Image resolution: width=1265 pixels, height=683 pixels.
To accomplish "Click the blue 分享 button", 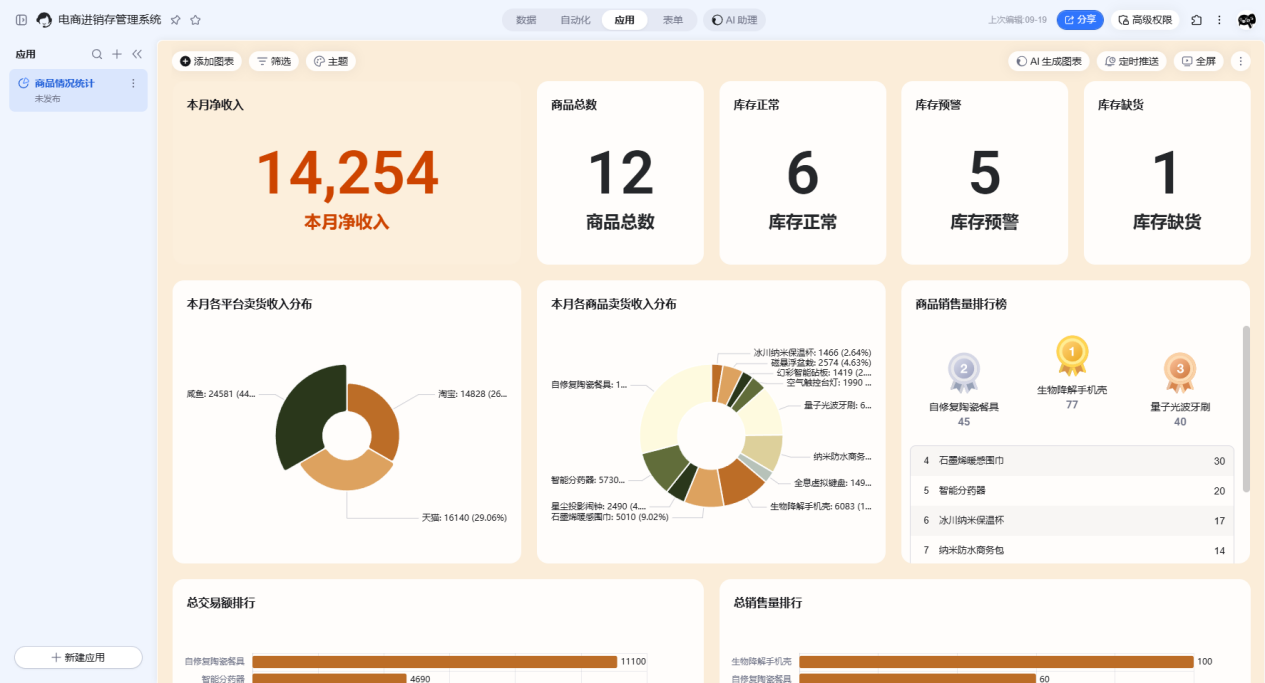I will coord(1080,20).
